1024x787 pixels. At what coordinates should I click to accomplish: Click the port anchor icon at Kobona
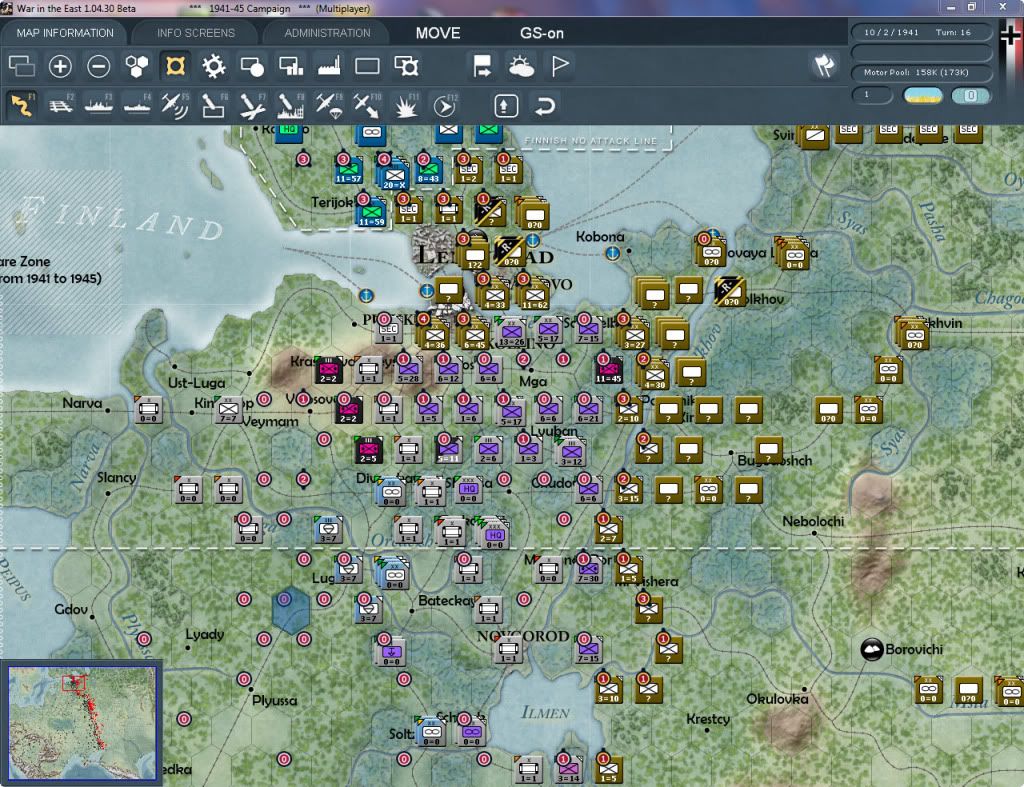[612, 253]
